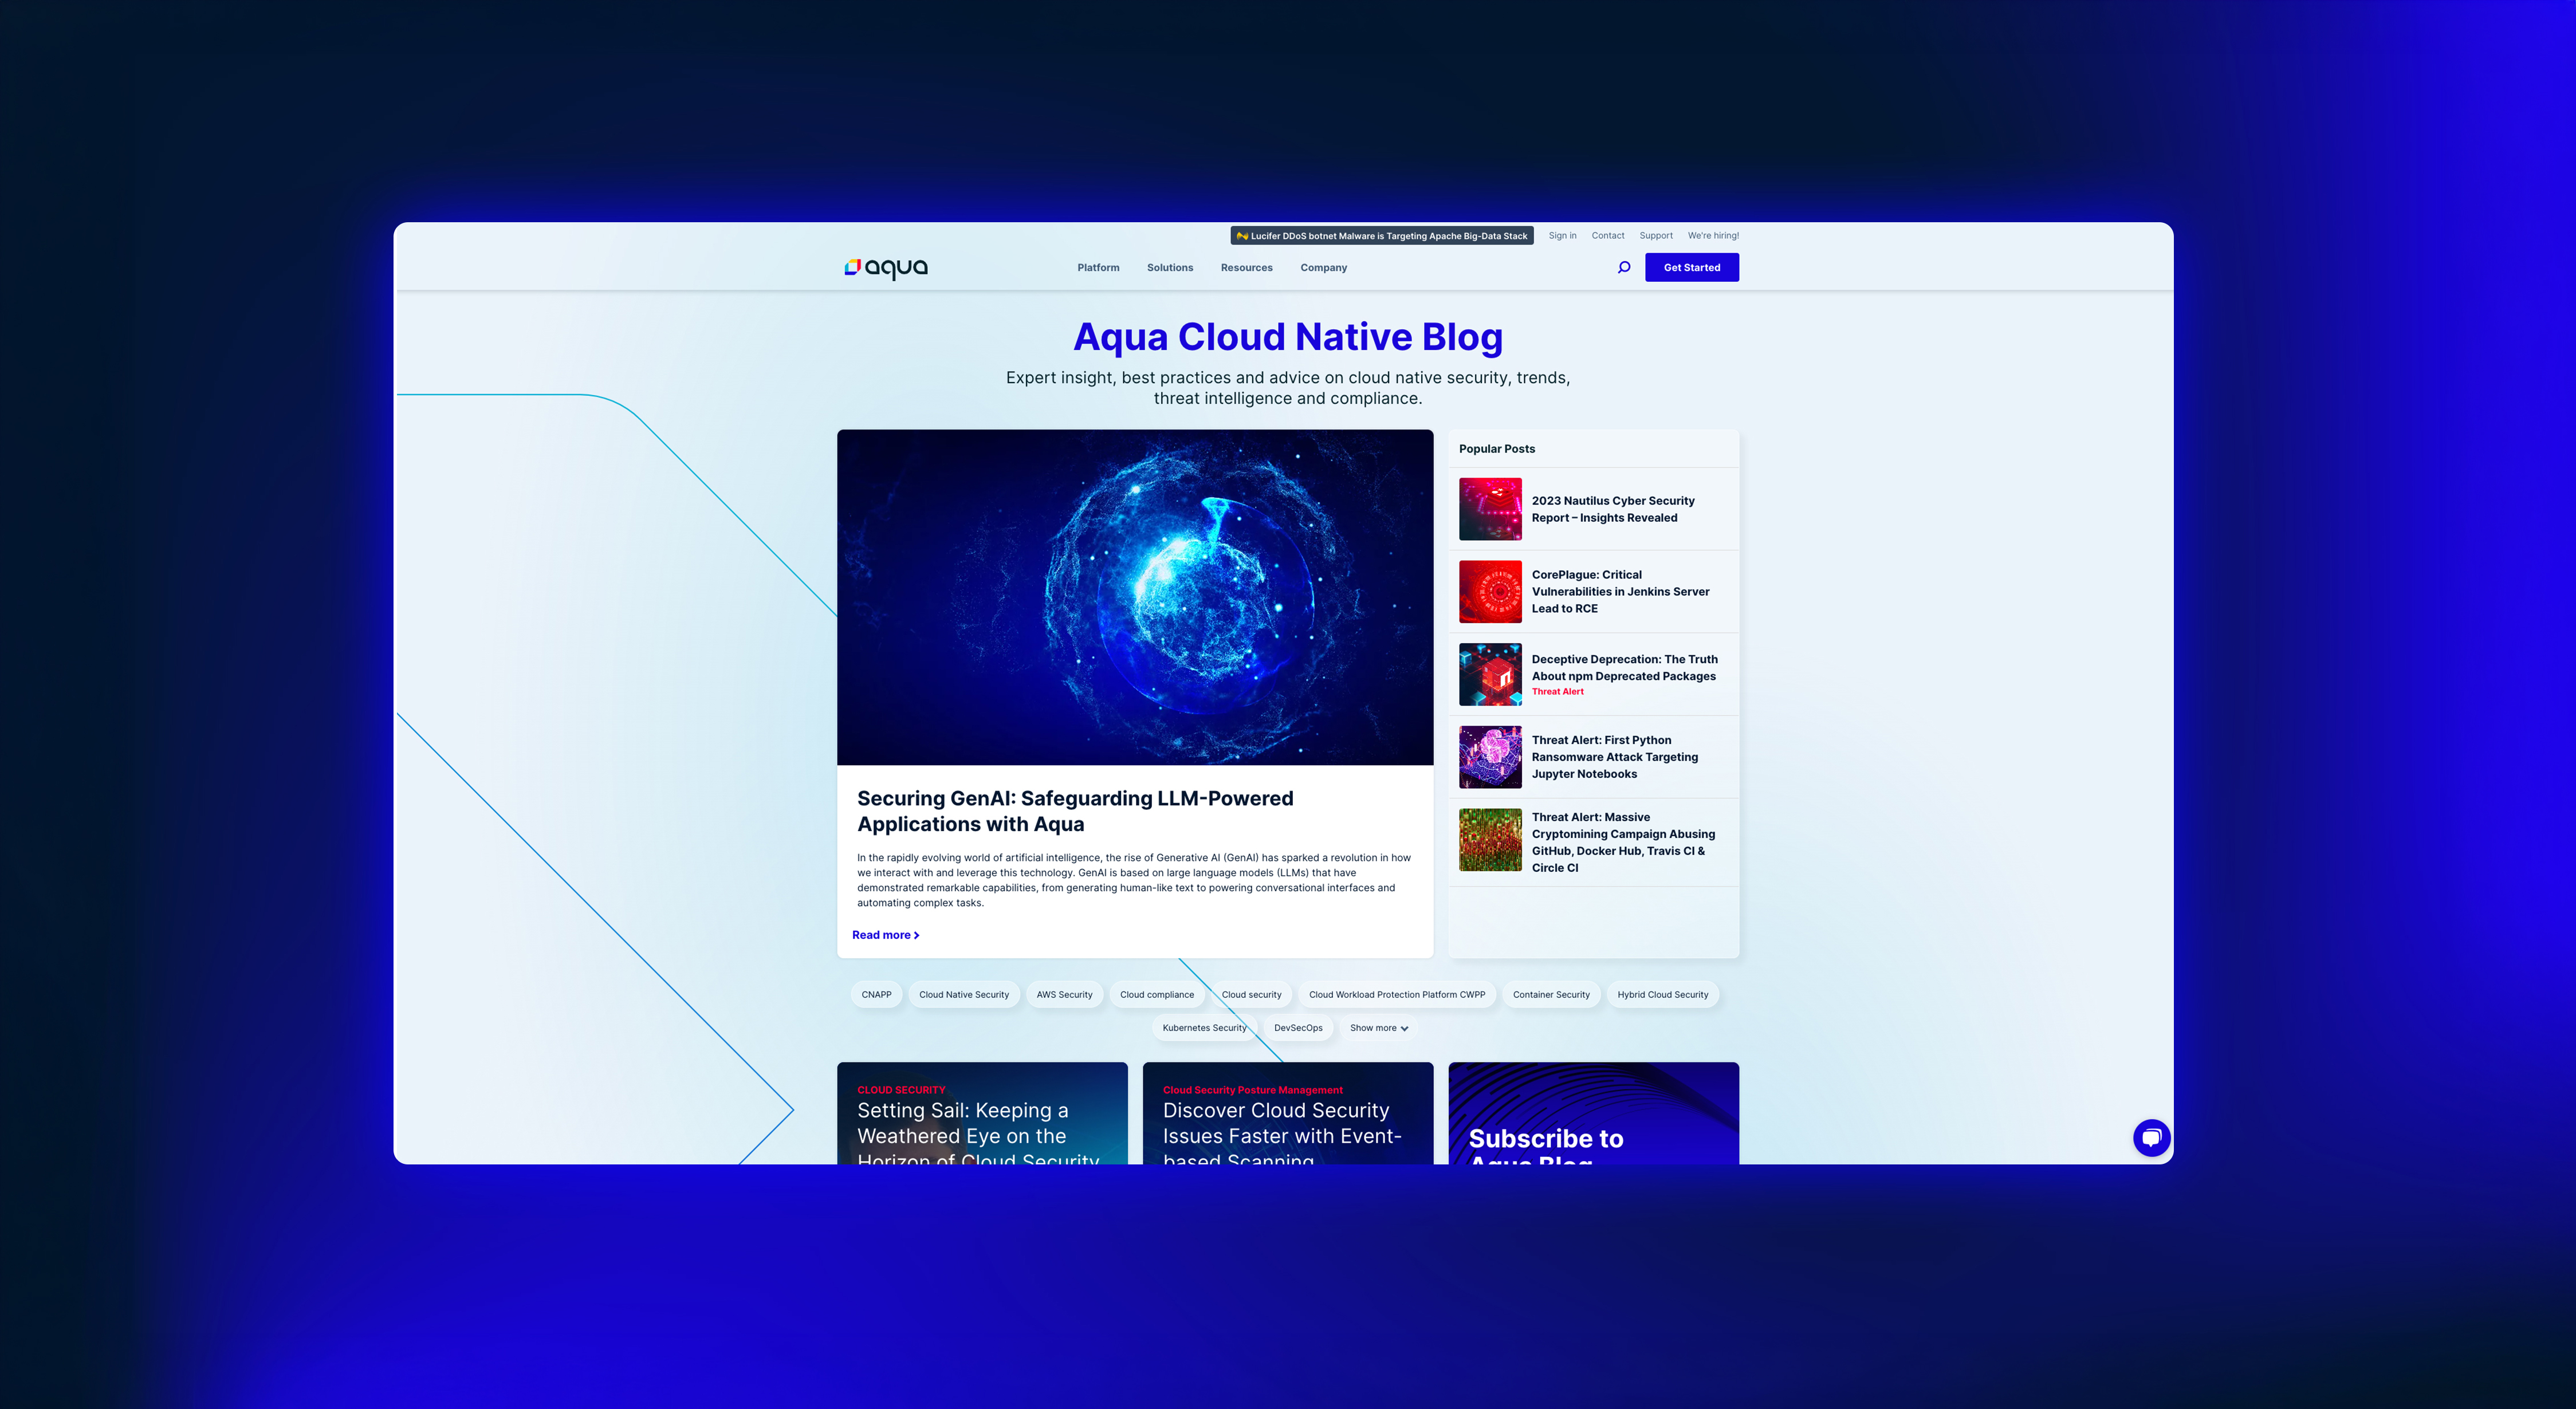This screenshot has height=1409, width=2576.
Task: Filter by DevSecOps tag
Action: 1298,1028
